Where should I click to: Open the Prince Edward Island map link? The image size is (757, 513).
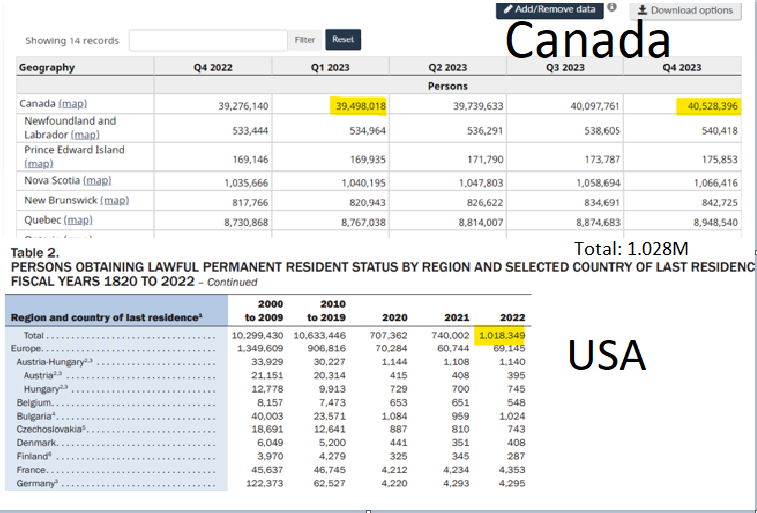pos(39,164)
